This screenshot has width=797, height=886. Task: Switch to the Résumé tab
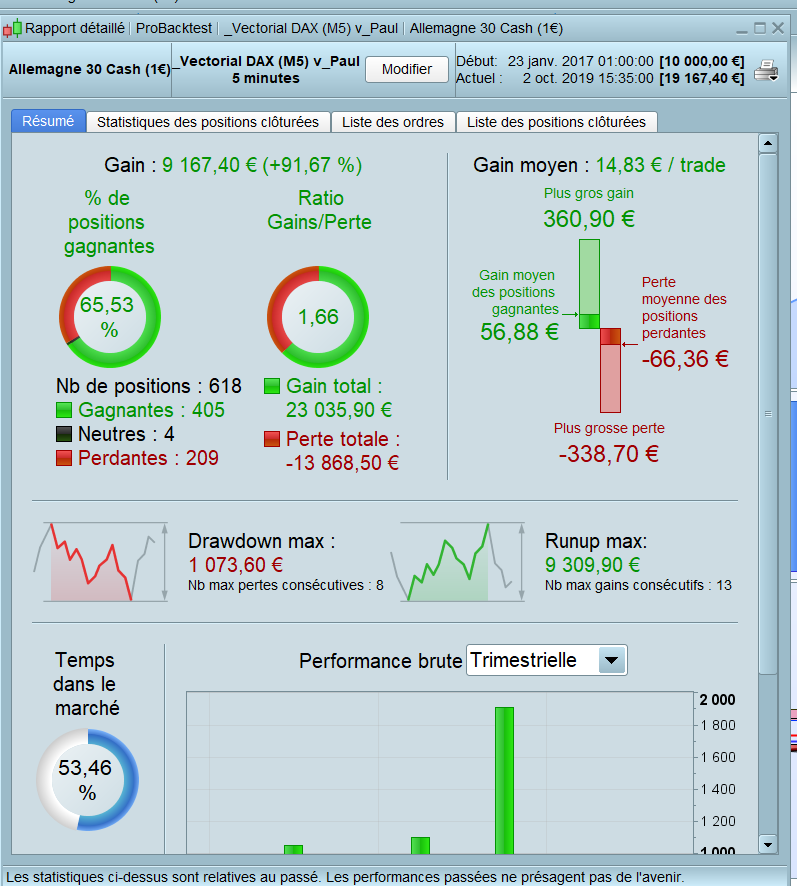click(48, 121)
